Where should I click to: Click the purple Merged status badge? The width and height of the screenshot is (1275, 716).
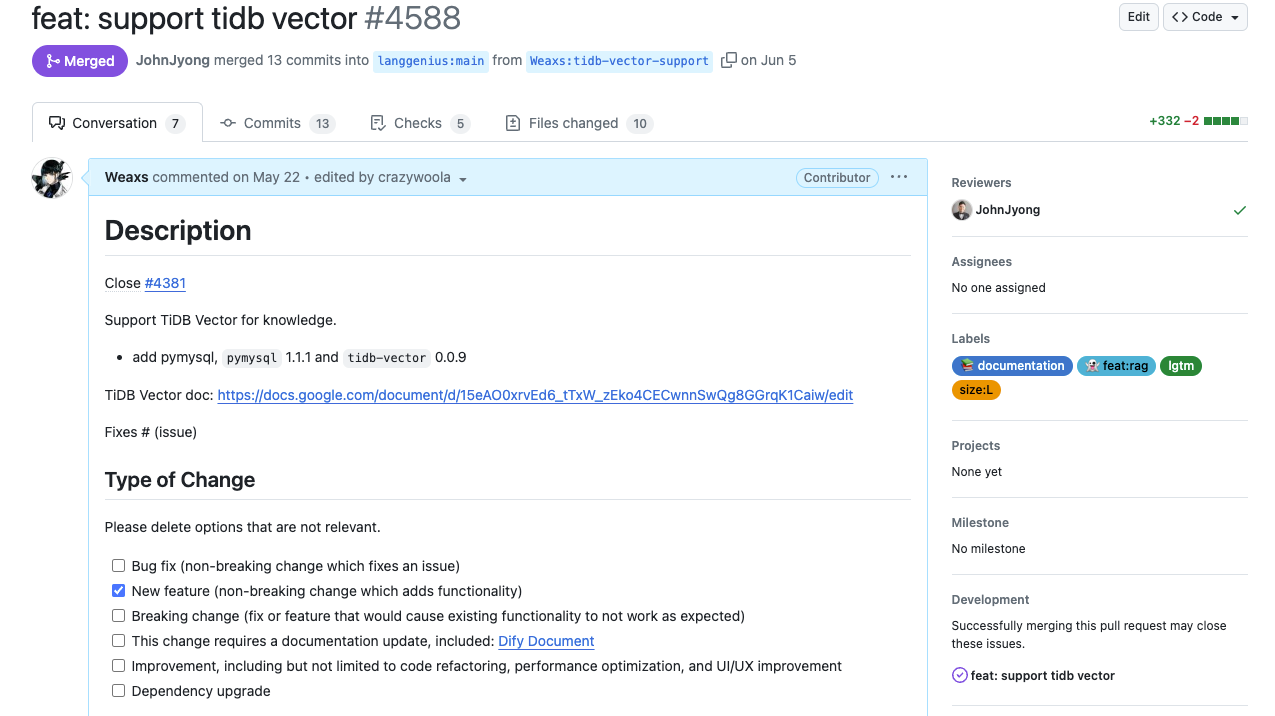click(80, 61)
